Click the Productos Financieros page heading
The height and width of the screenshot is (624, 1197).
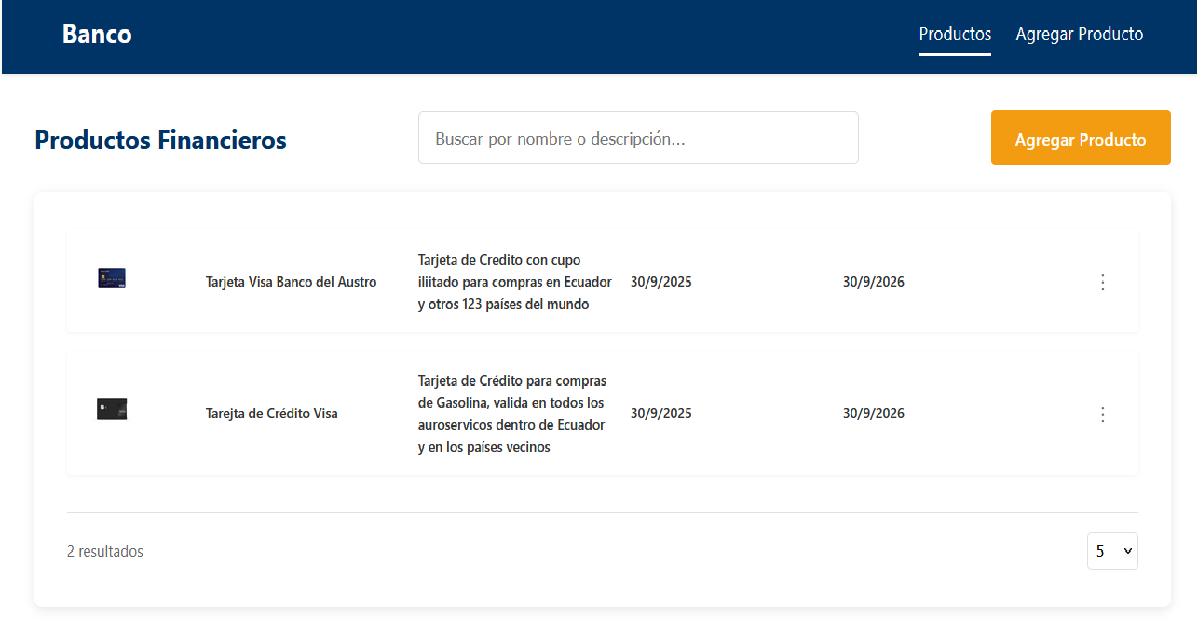[160, 140]
